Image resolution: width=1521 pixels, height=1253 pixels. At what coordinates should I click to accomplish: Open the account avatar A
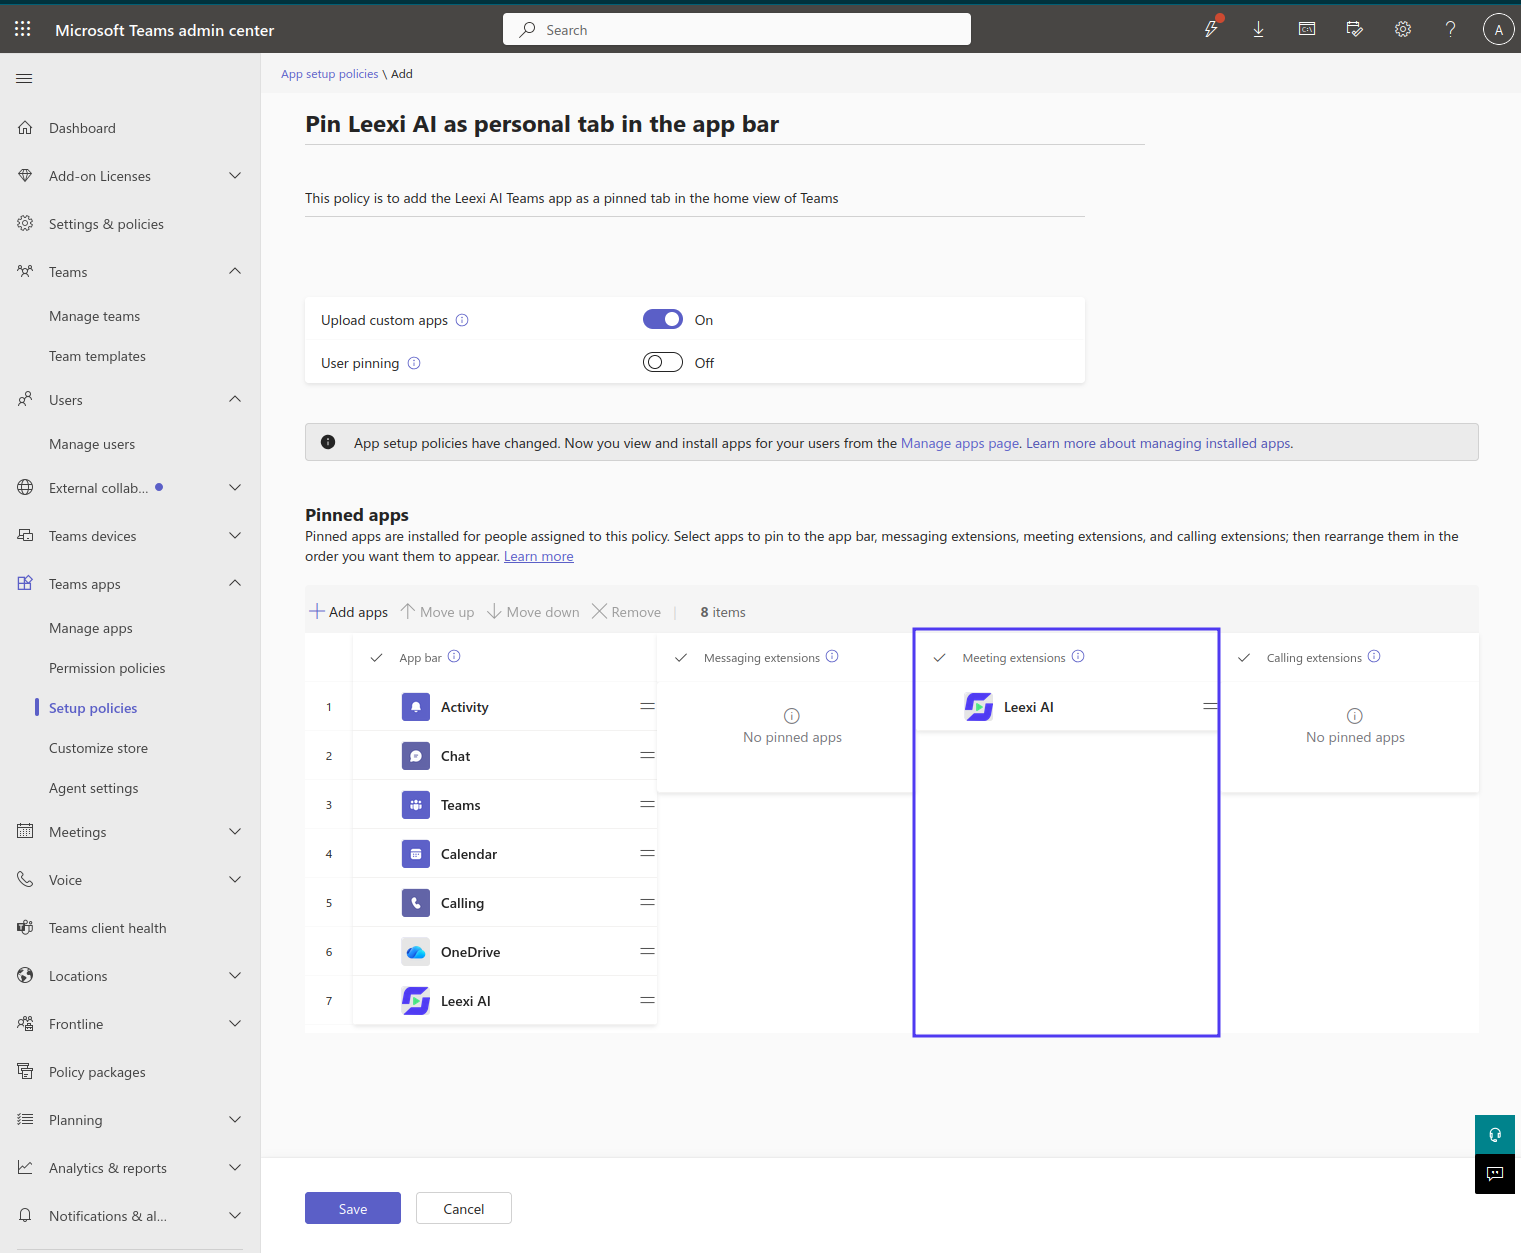click(1498, 29)
